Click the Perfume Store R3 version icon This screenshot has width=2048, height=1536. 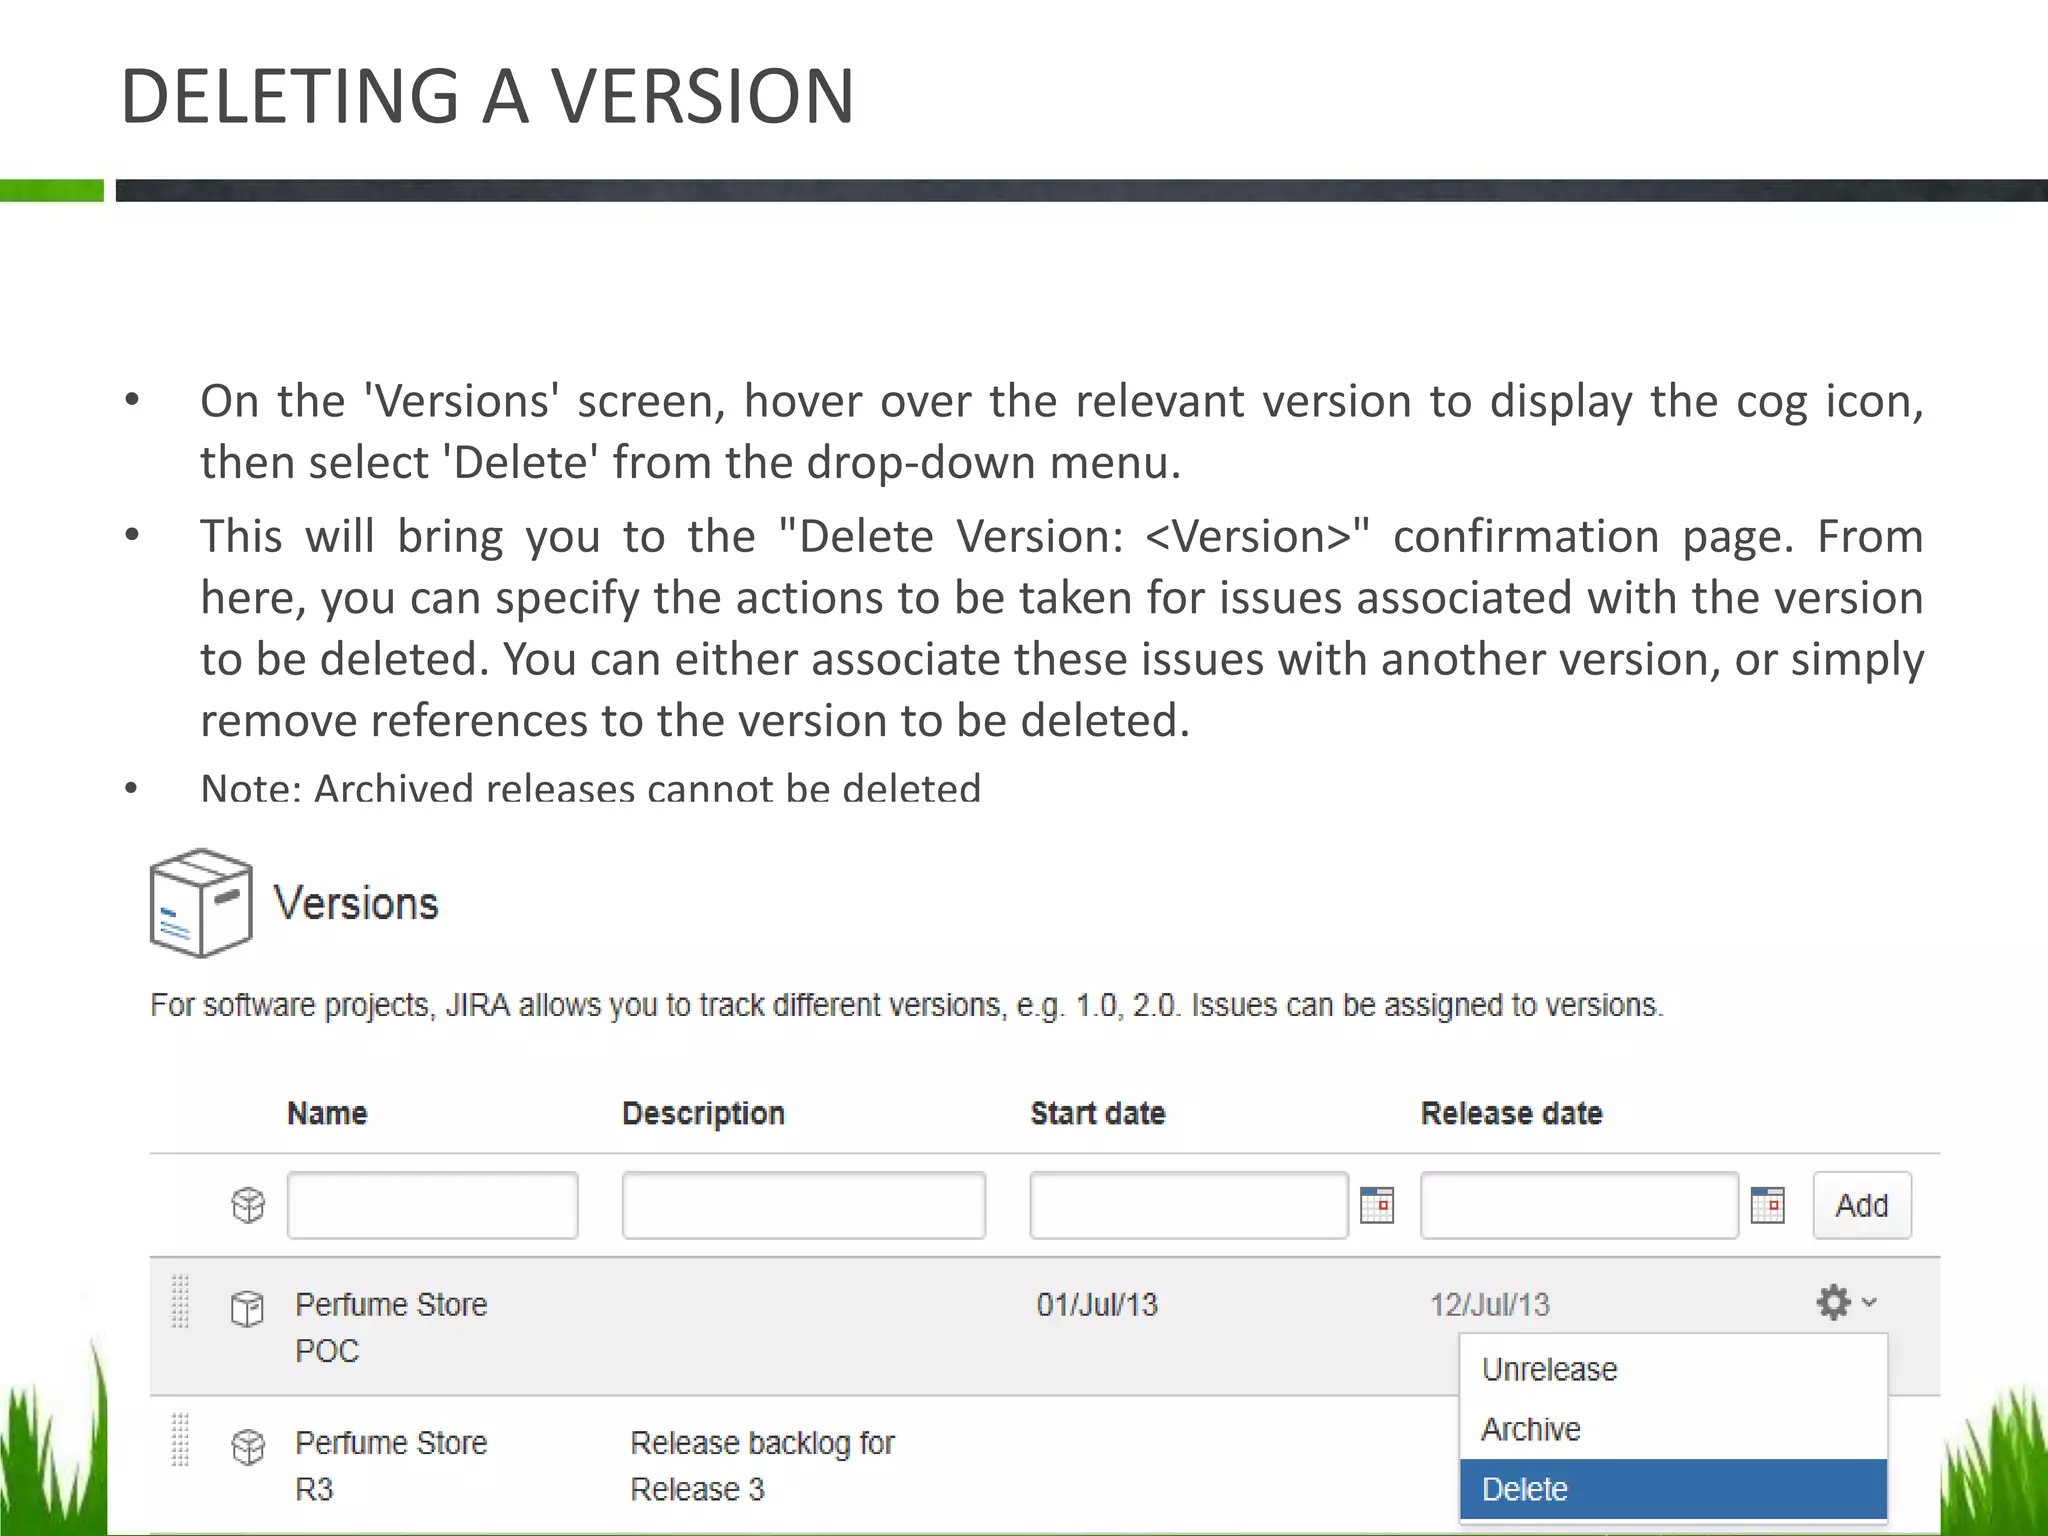click(x=248, y=1447)
